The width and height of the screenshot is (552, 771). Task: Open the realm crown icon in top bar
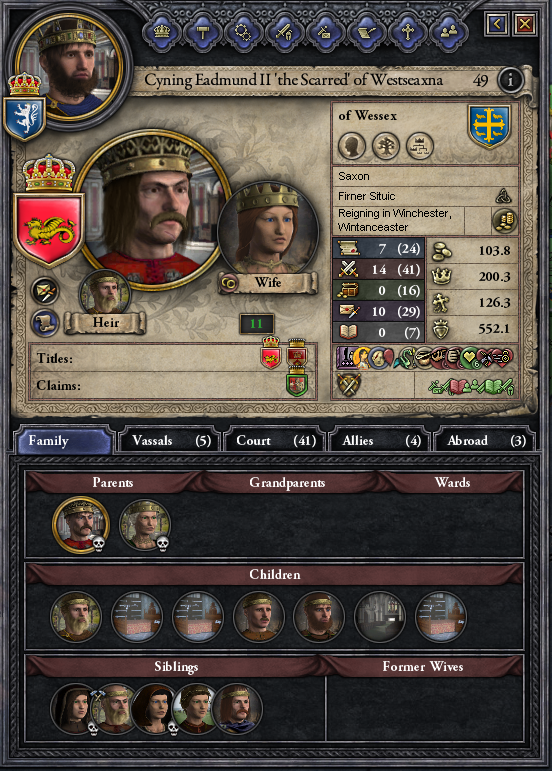[162, 32]
